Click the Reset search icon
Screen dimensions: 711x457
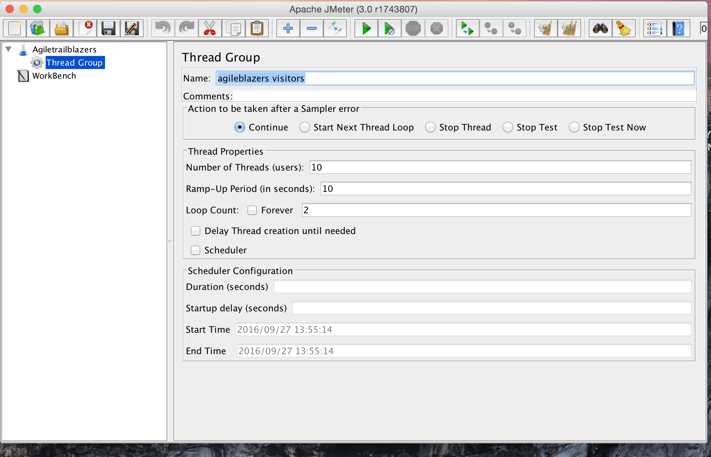[624, 28]
